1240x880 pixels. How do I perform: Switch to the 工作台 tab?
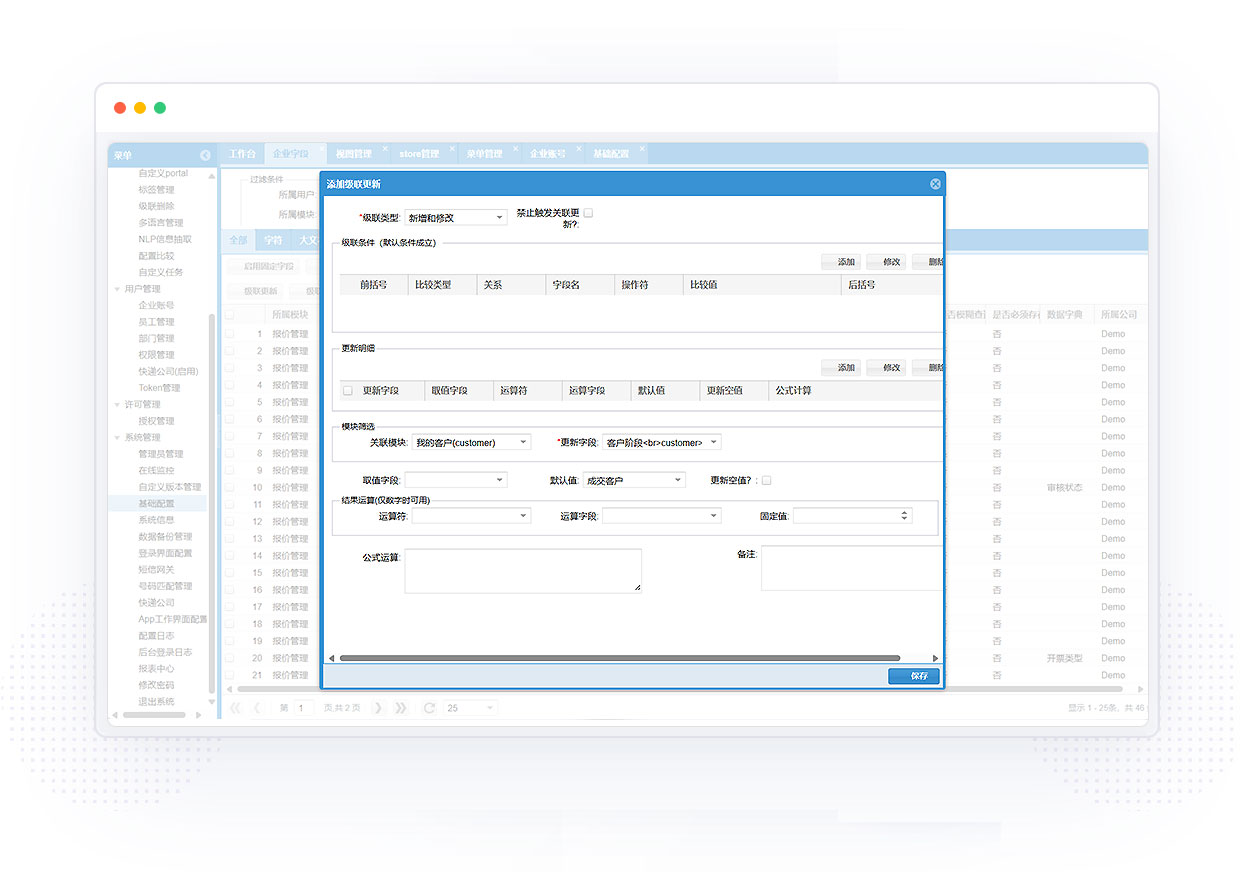pos(241,154)
